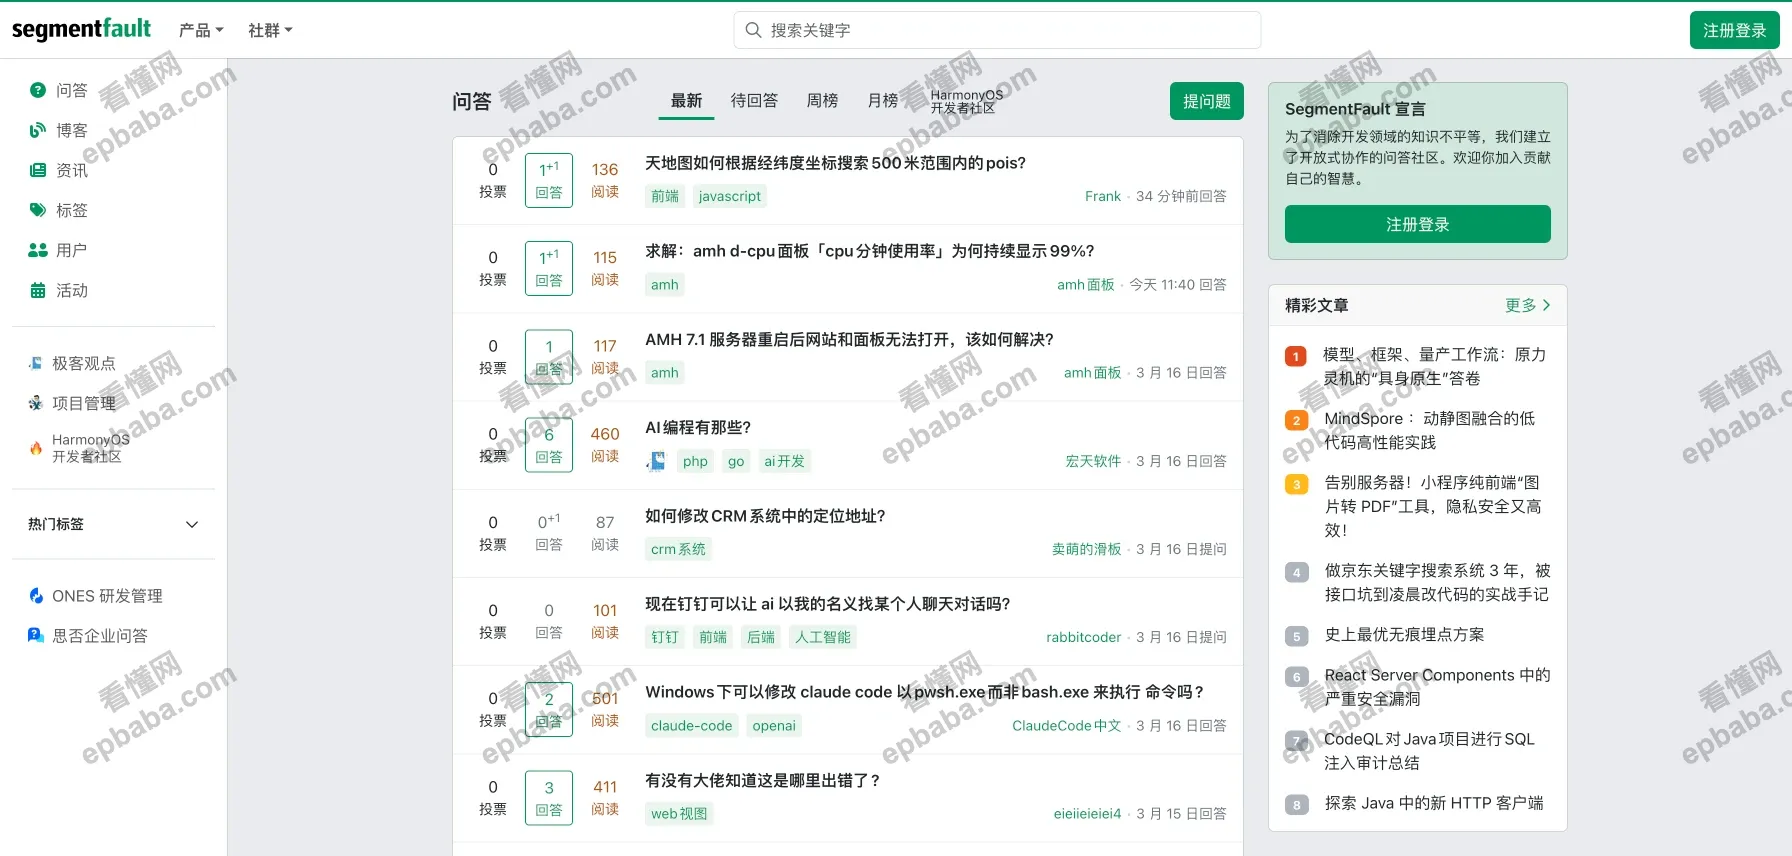Click the 博客 blog icon in sidebar
Screen dimensions: 1792x856
pyautogui.click(x=38, y=130)
